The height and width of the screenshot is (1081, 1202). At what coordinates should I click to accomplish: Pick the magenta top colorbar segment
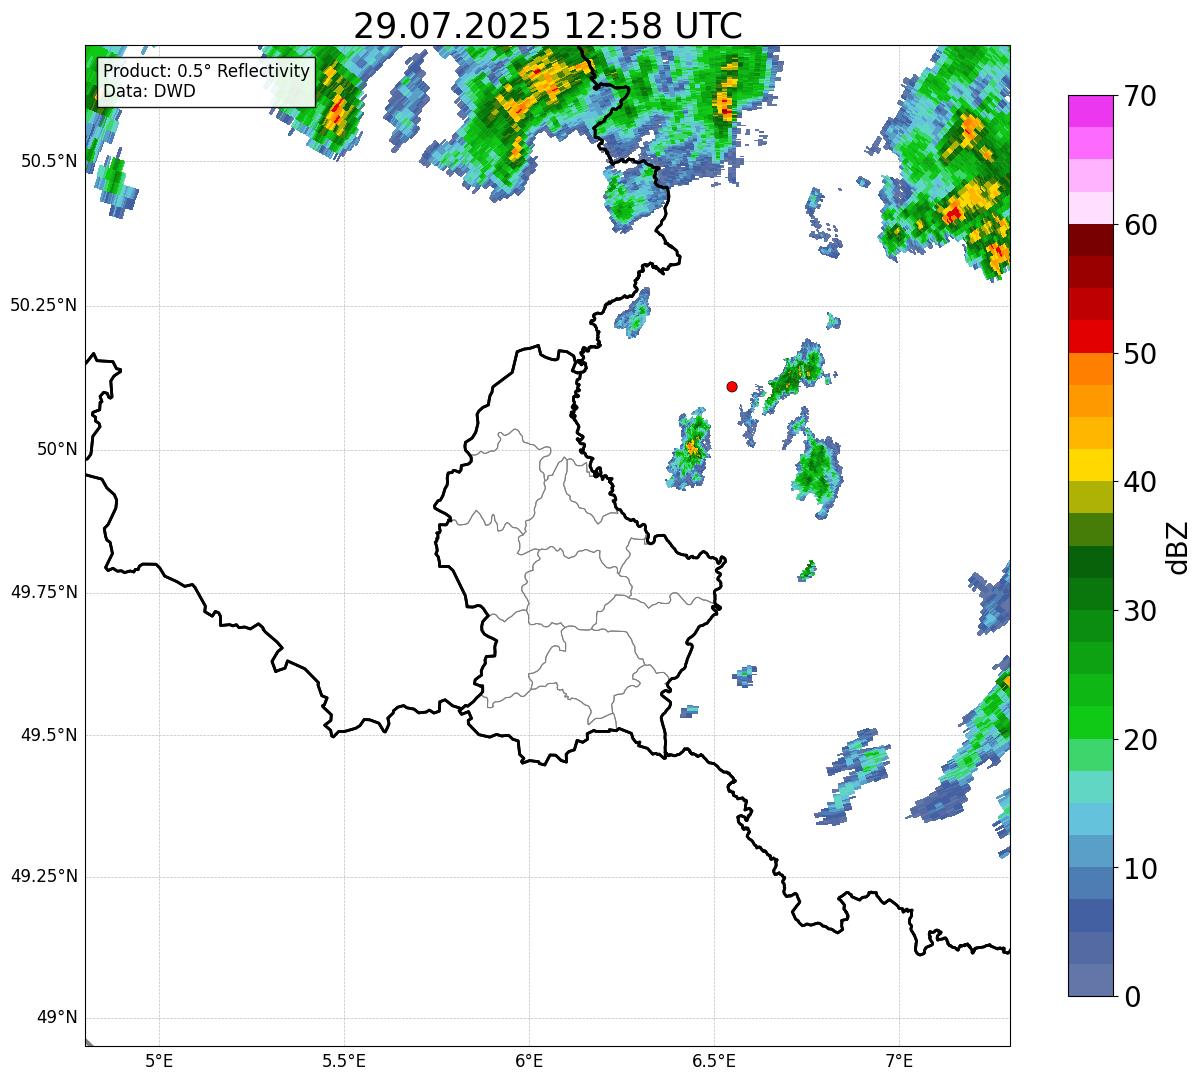[x=1091, y=111]
